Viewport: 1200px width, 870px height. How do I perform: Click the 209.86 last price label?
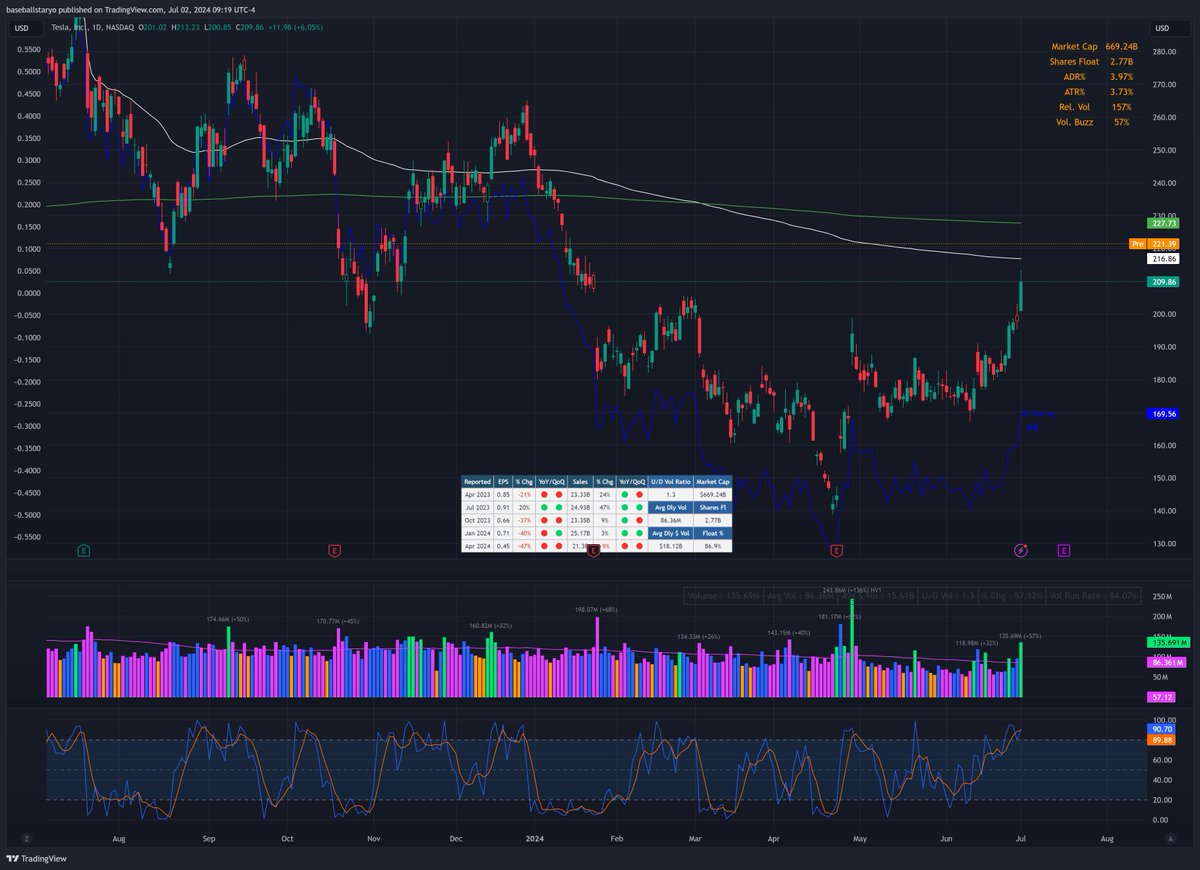(x=1162, y=282)
